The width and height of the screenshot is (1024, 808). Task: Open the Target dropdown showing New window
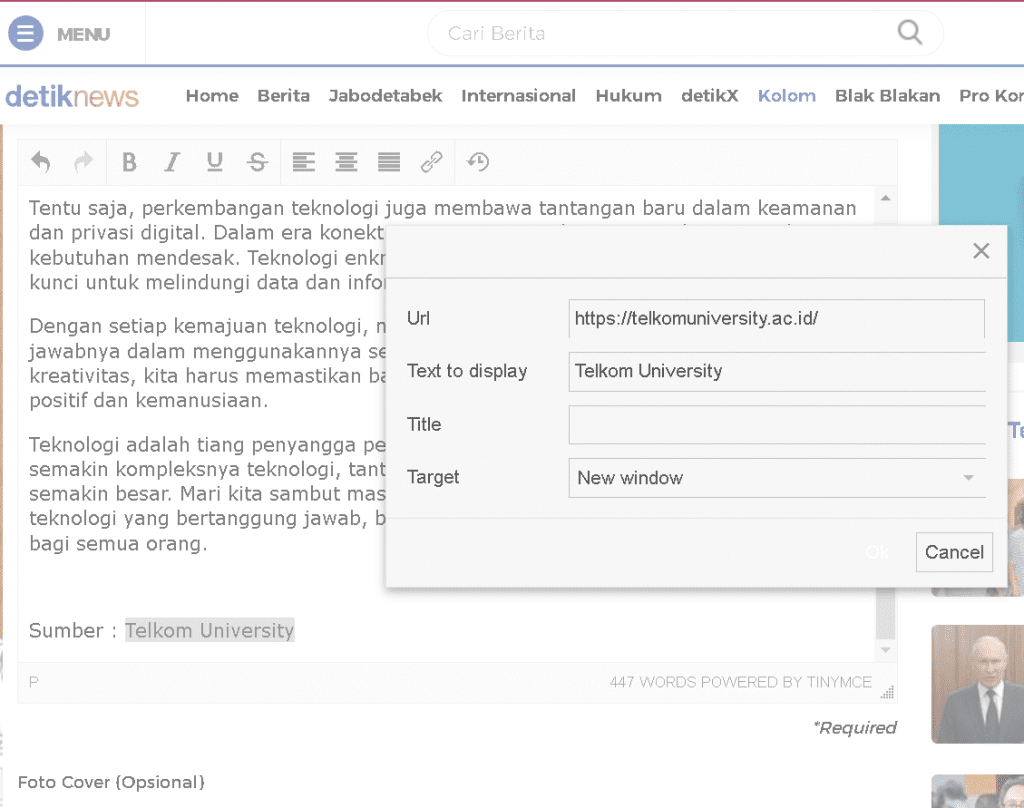coord(777,477)
